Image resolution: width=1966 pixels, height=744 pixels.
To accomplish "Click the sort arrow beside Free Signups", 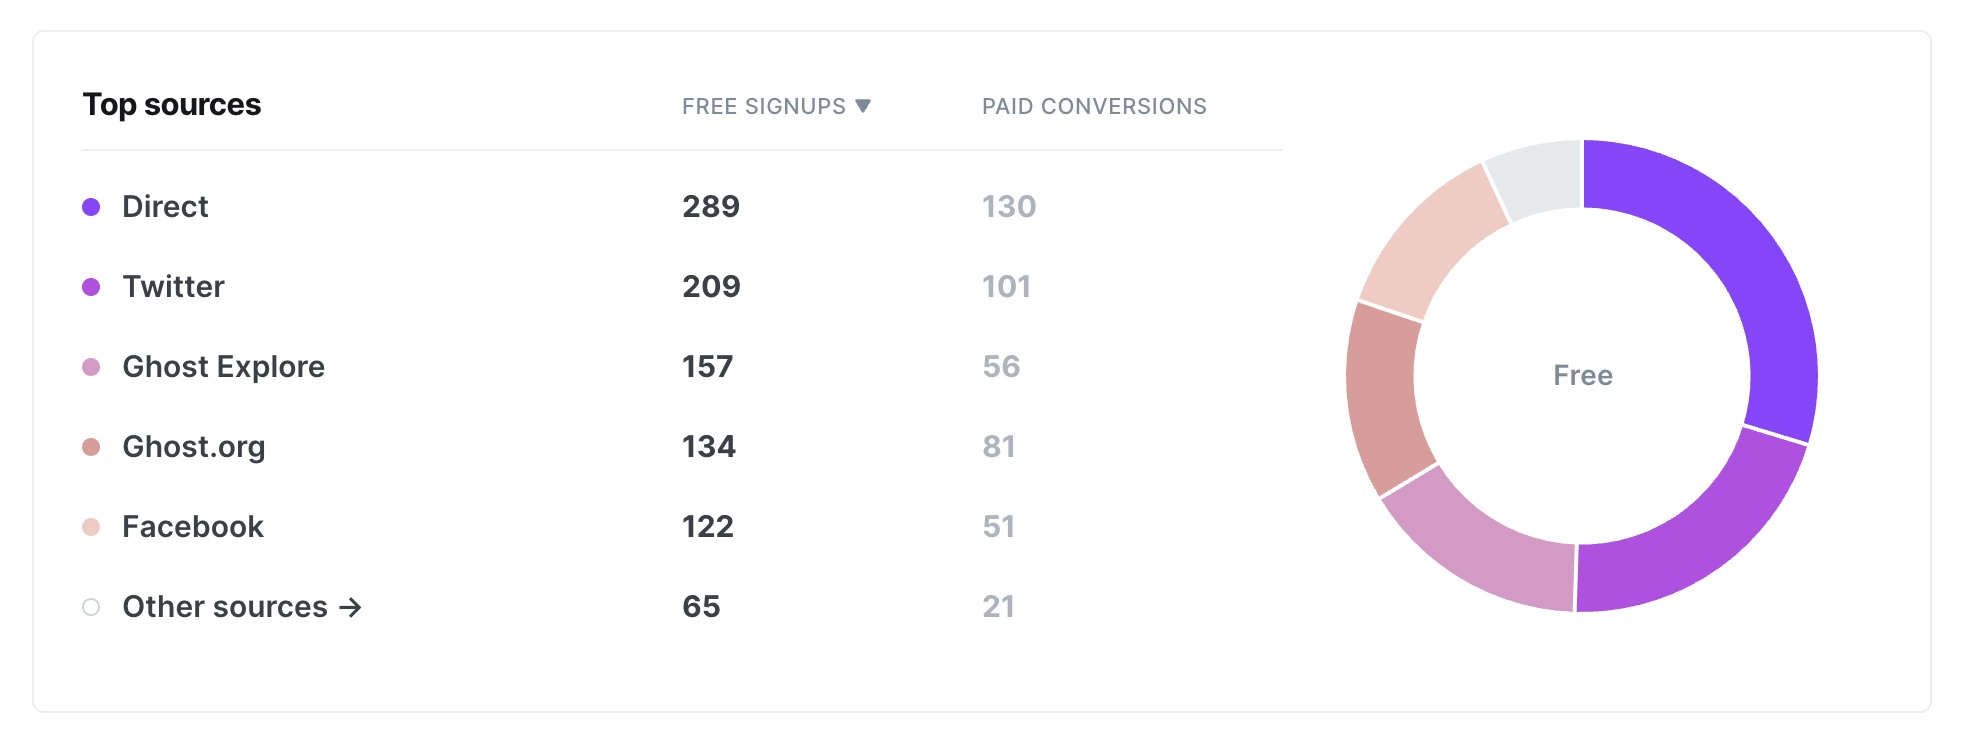I will [863, 106].
